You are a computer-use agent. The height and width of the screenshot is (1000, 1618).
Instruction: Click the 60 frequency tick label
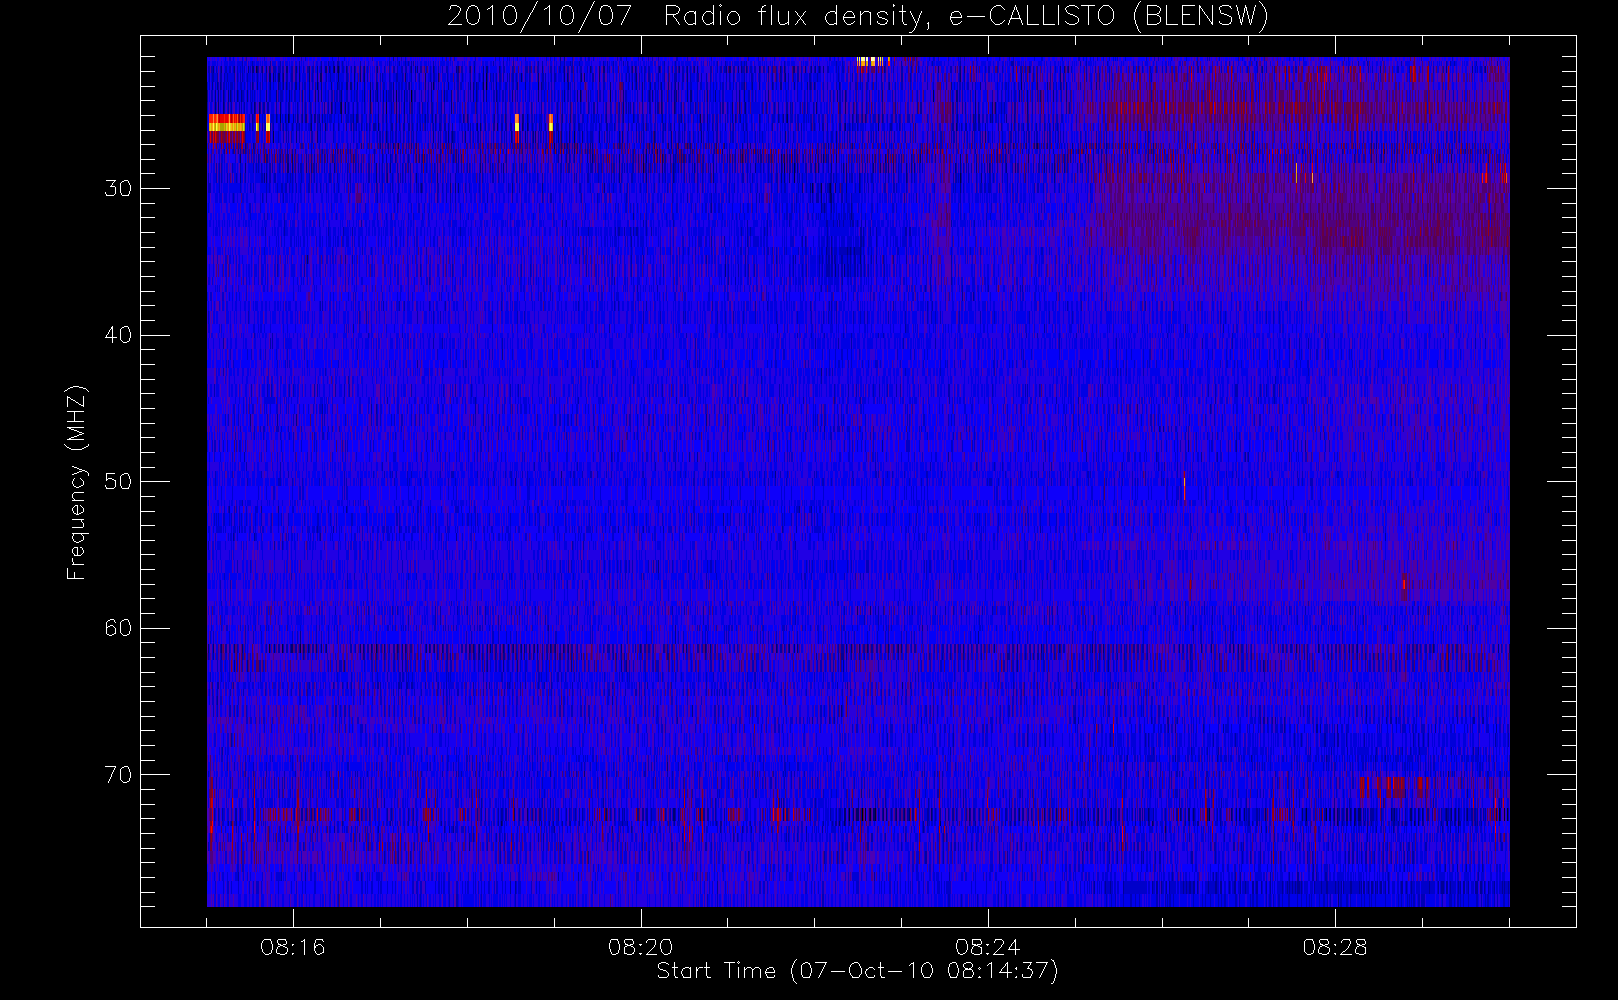pos(118,628)
